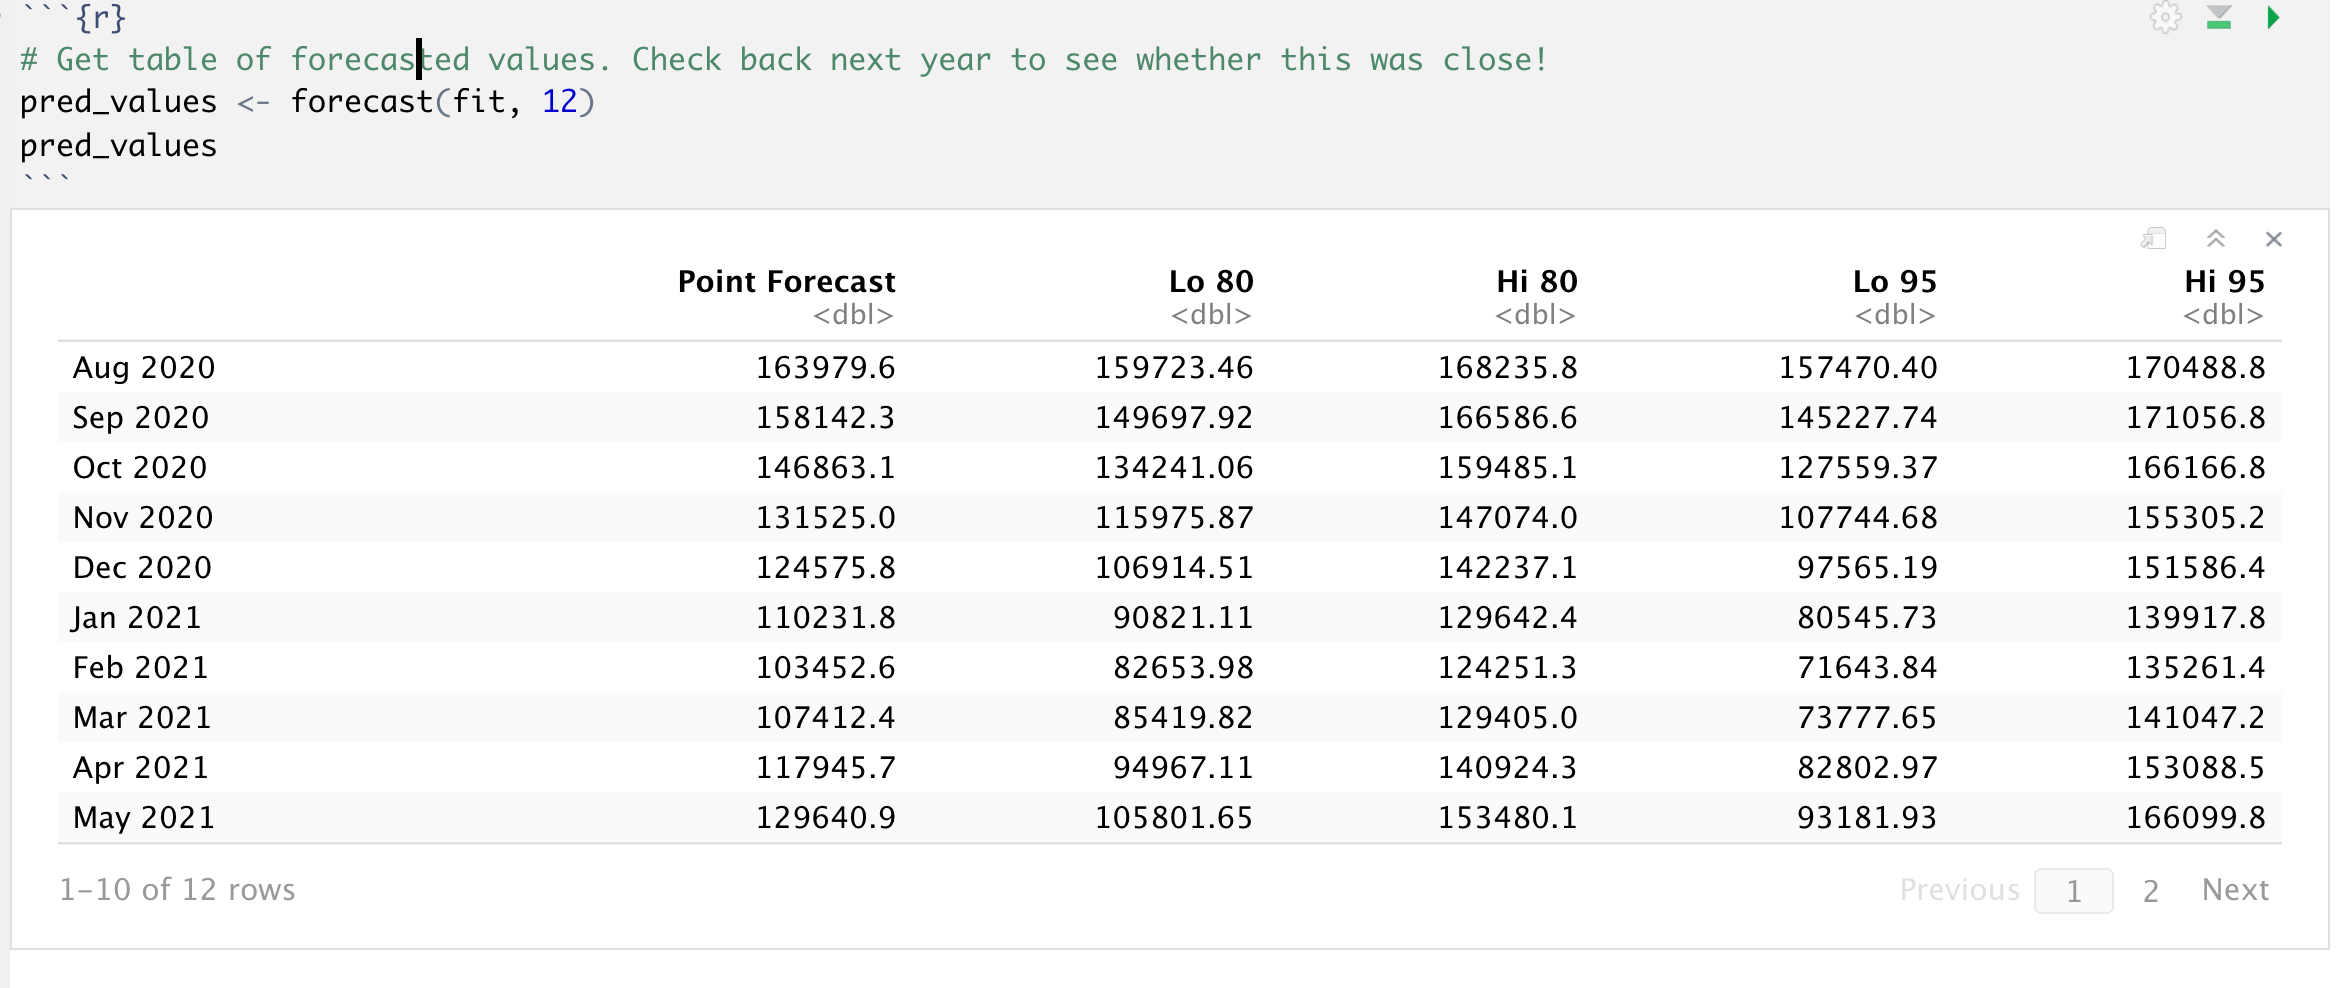Viewport: 2344px width, 988px height.
Task: Run all chunks above this one
Action: (2219, 18)
